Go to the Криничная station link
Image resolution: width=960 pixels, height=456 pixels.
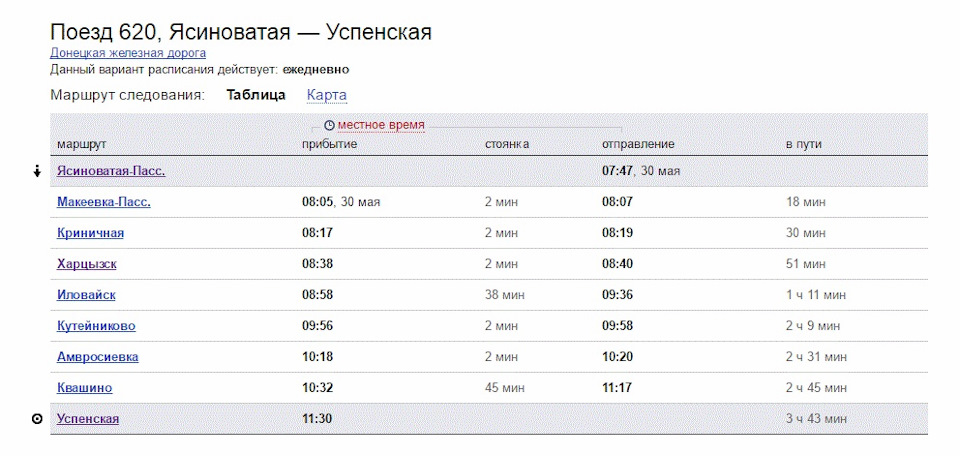coord(91,233)
